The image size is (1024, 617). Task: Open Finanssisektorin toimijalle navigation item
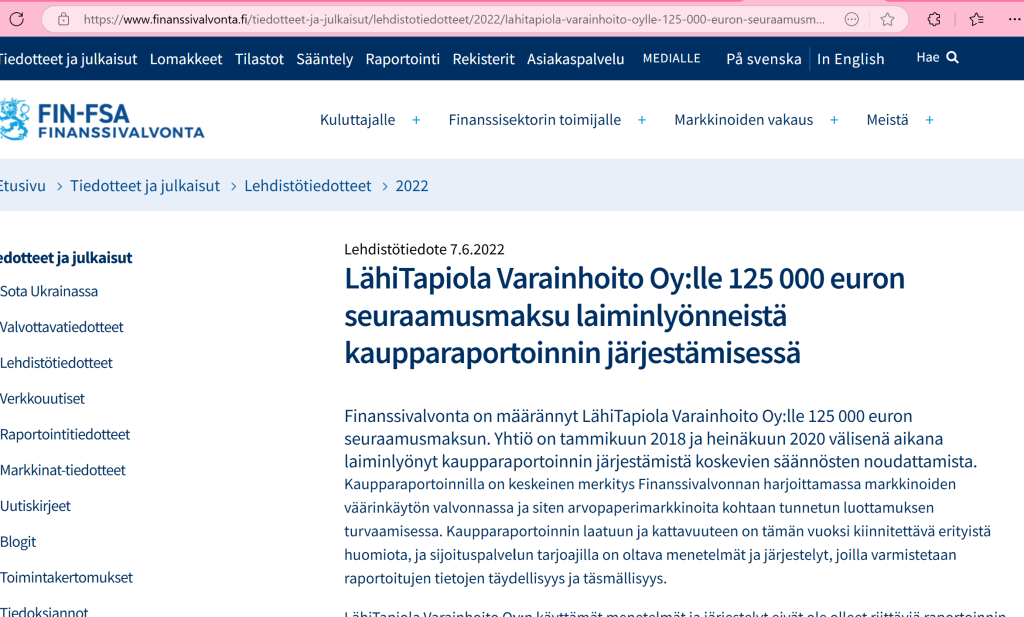click(535, 120)
